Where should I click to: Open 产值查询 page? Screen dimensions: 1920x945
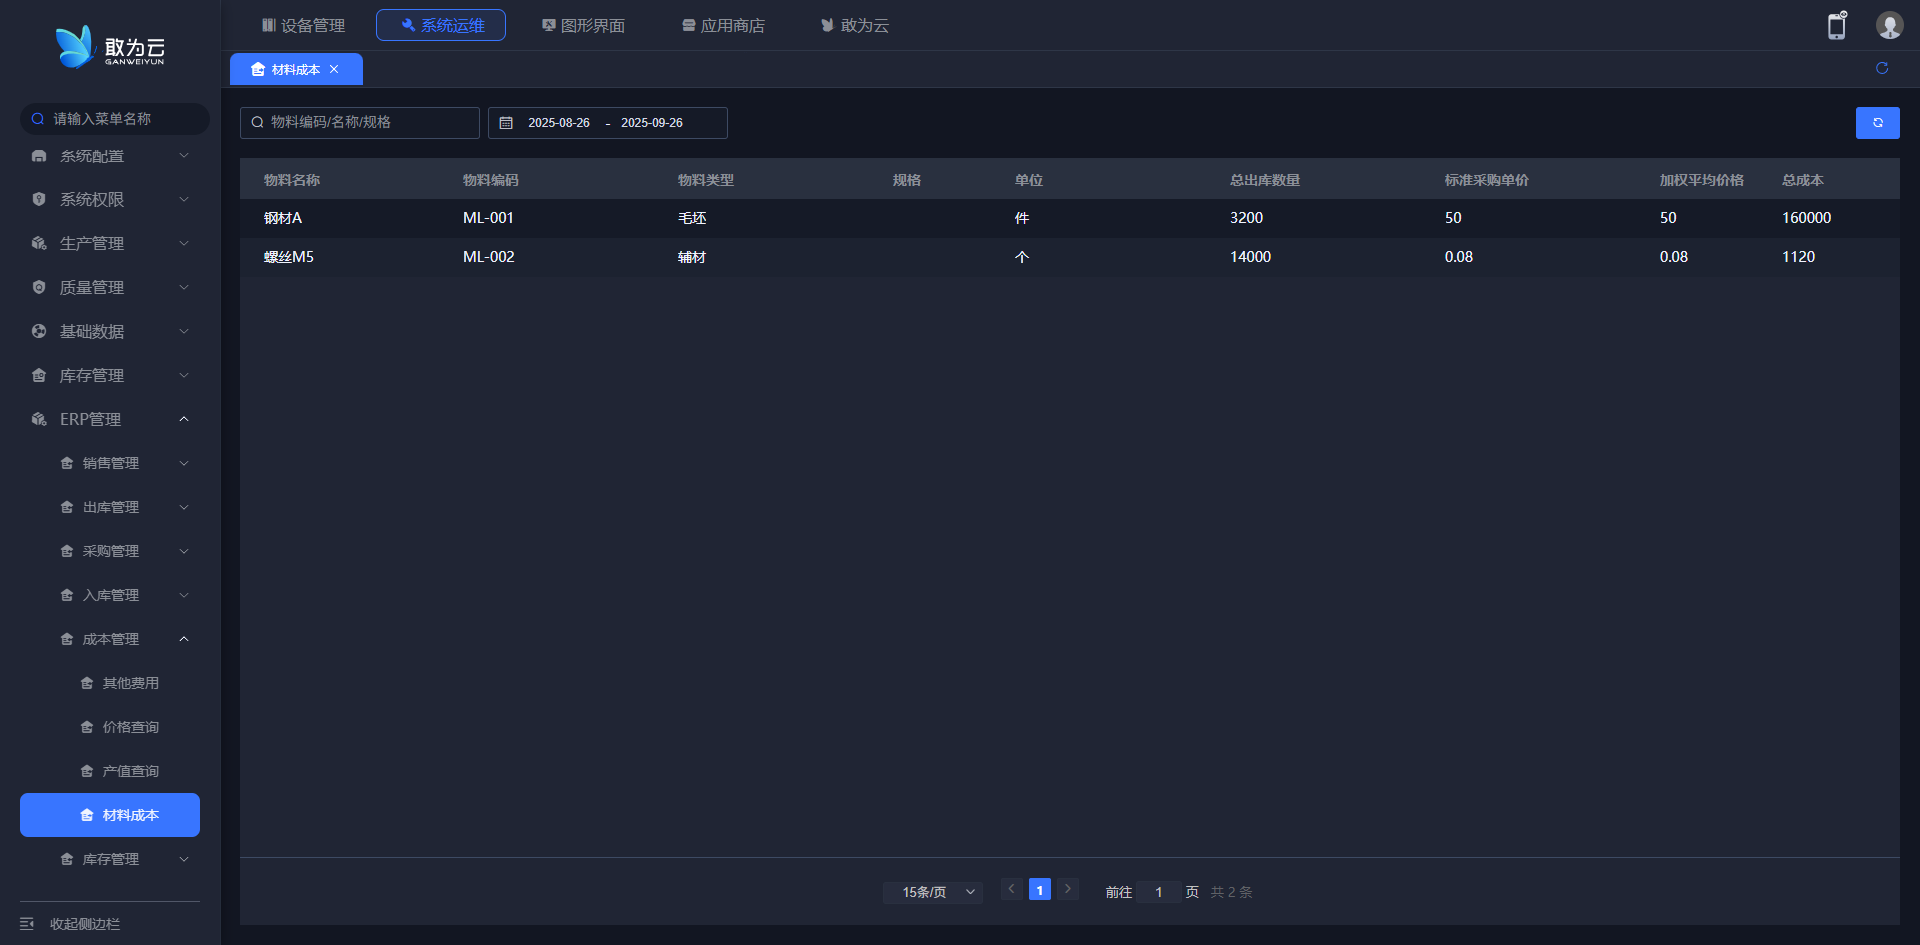(110, 771)
